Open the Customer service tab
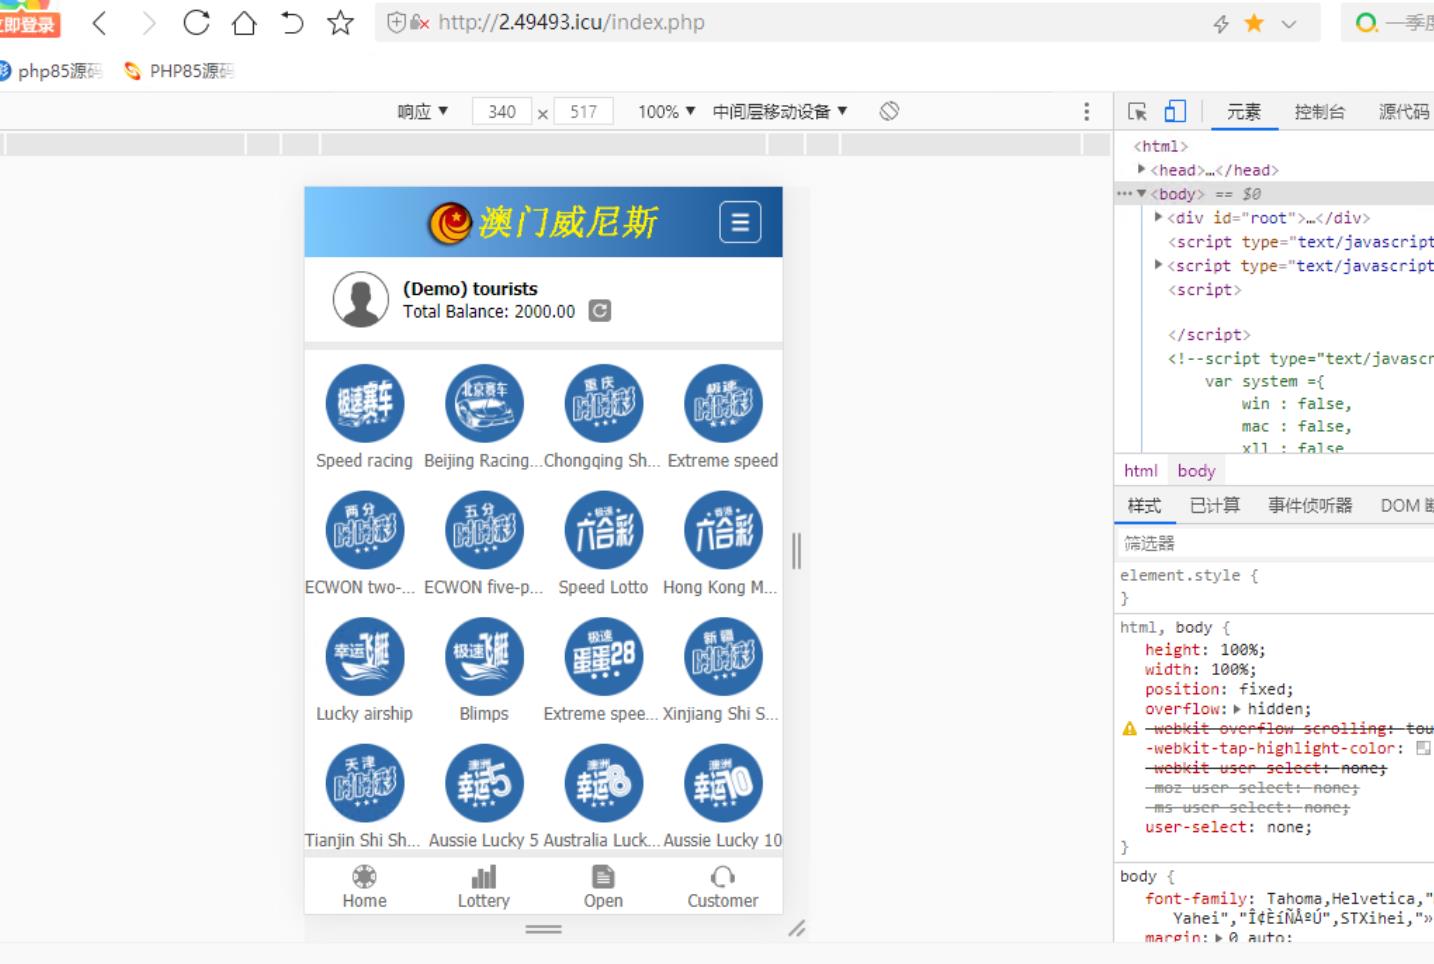The image size is (1434, 964). coord(722,886)
